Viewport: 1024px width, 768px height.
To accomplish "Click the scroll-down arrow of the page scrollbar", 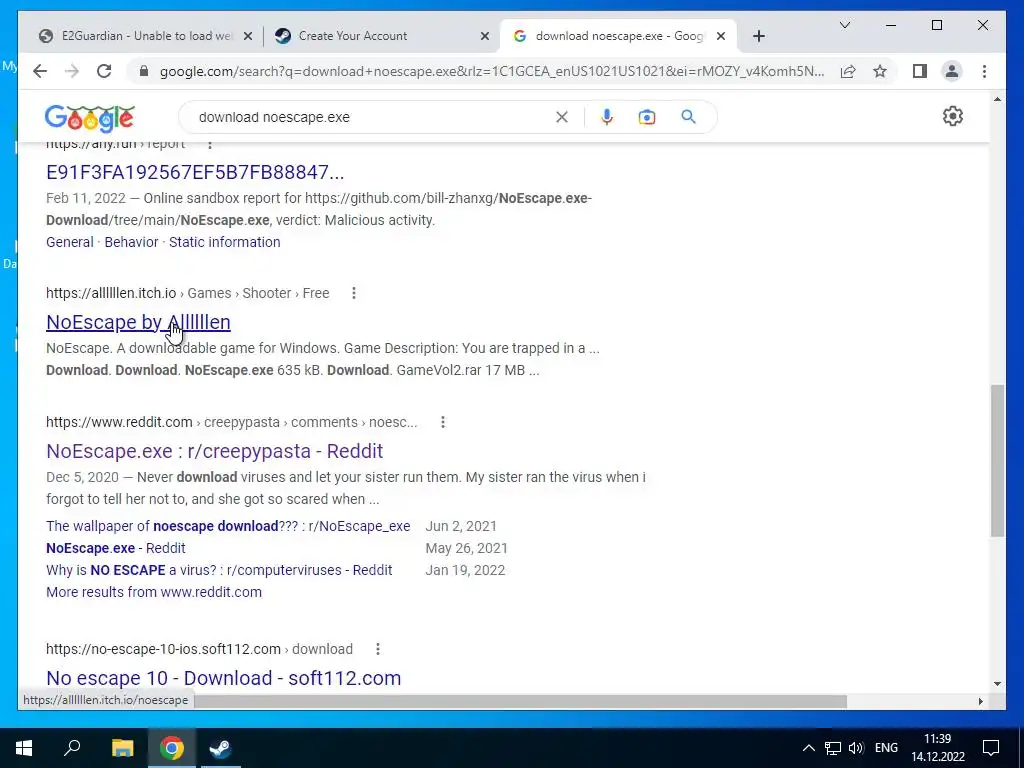I will tap(997, 684).
